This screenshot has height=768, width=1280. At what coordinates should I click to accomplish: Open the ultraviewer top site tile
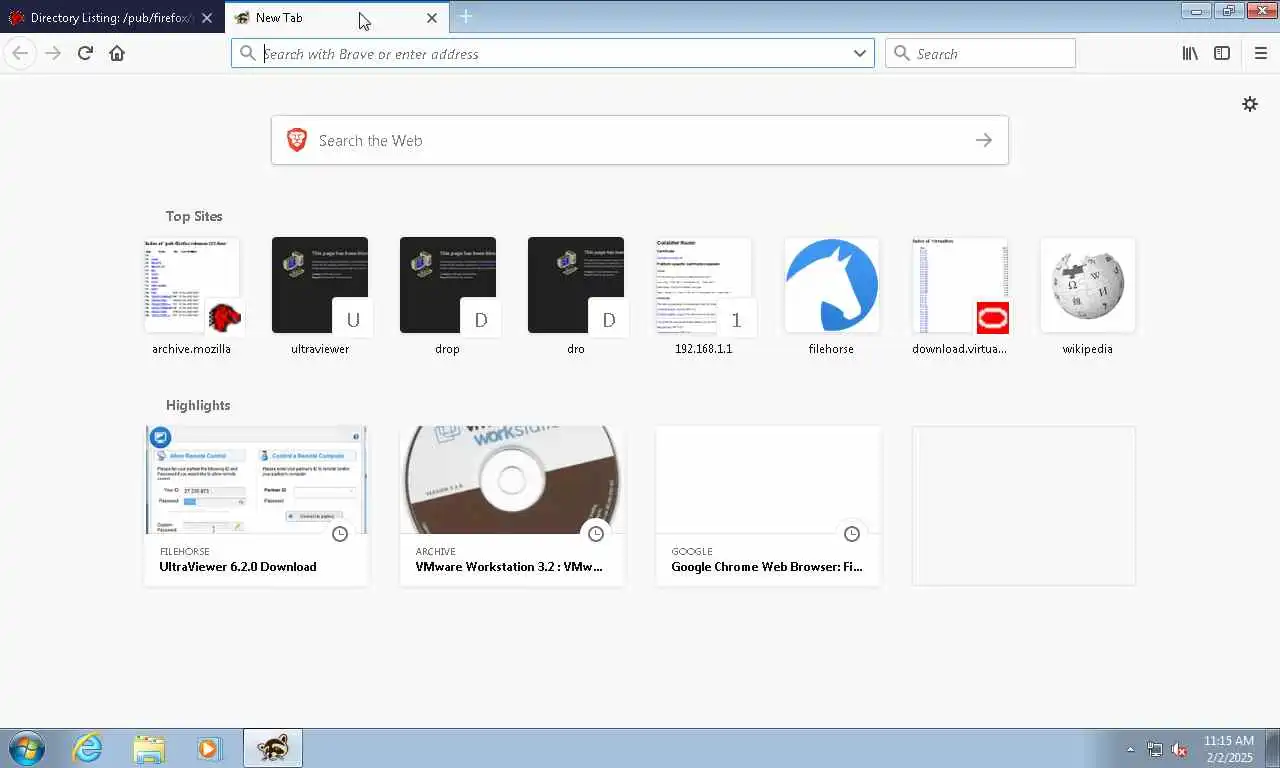click(x=320, y=296)
